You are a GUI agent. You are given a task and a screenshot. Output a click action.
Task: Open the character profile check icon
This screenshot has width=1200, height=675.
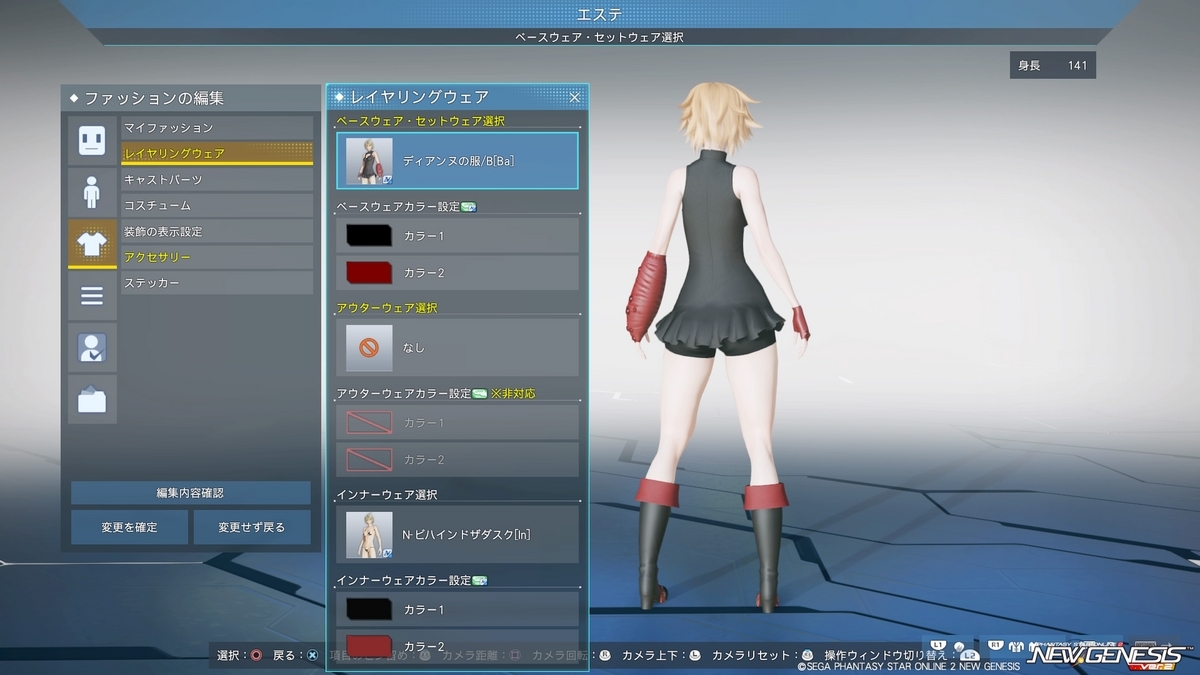pos(92,348)
